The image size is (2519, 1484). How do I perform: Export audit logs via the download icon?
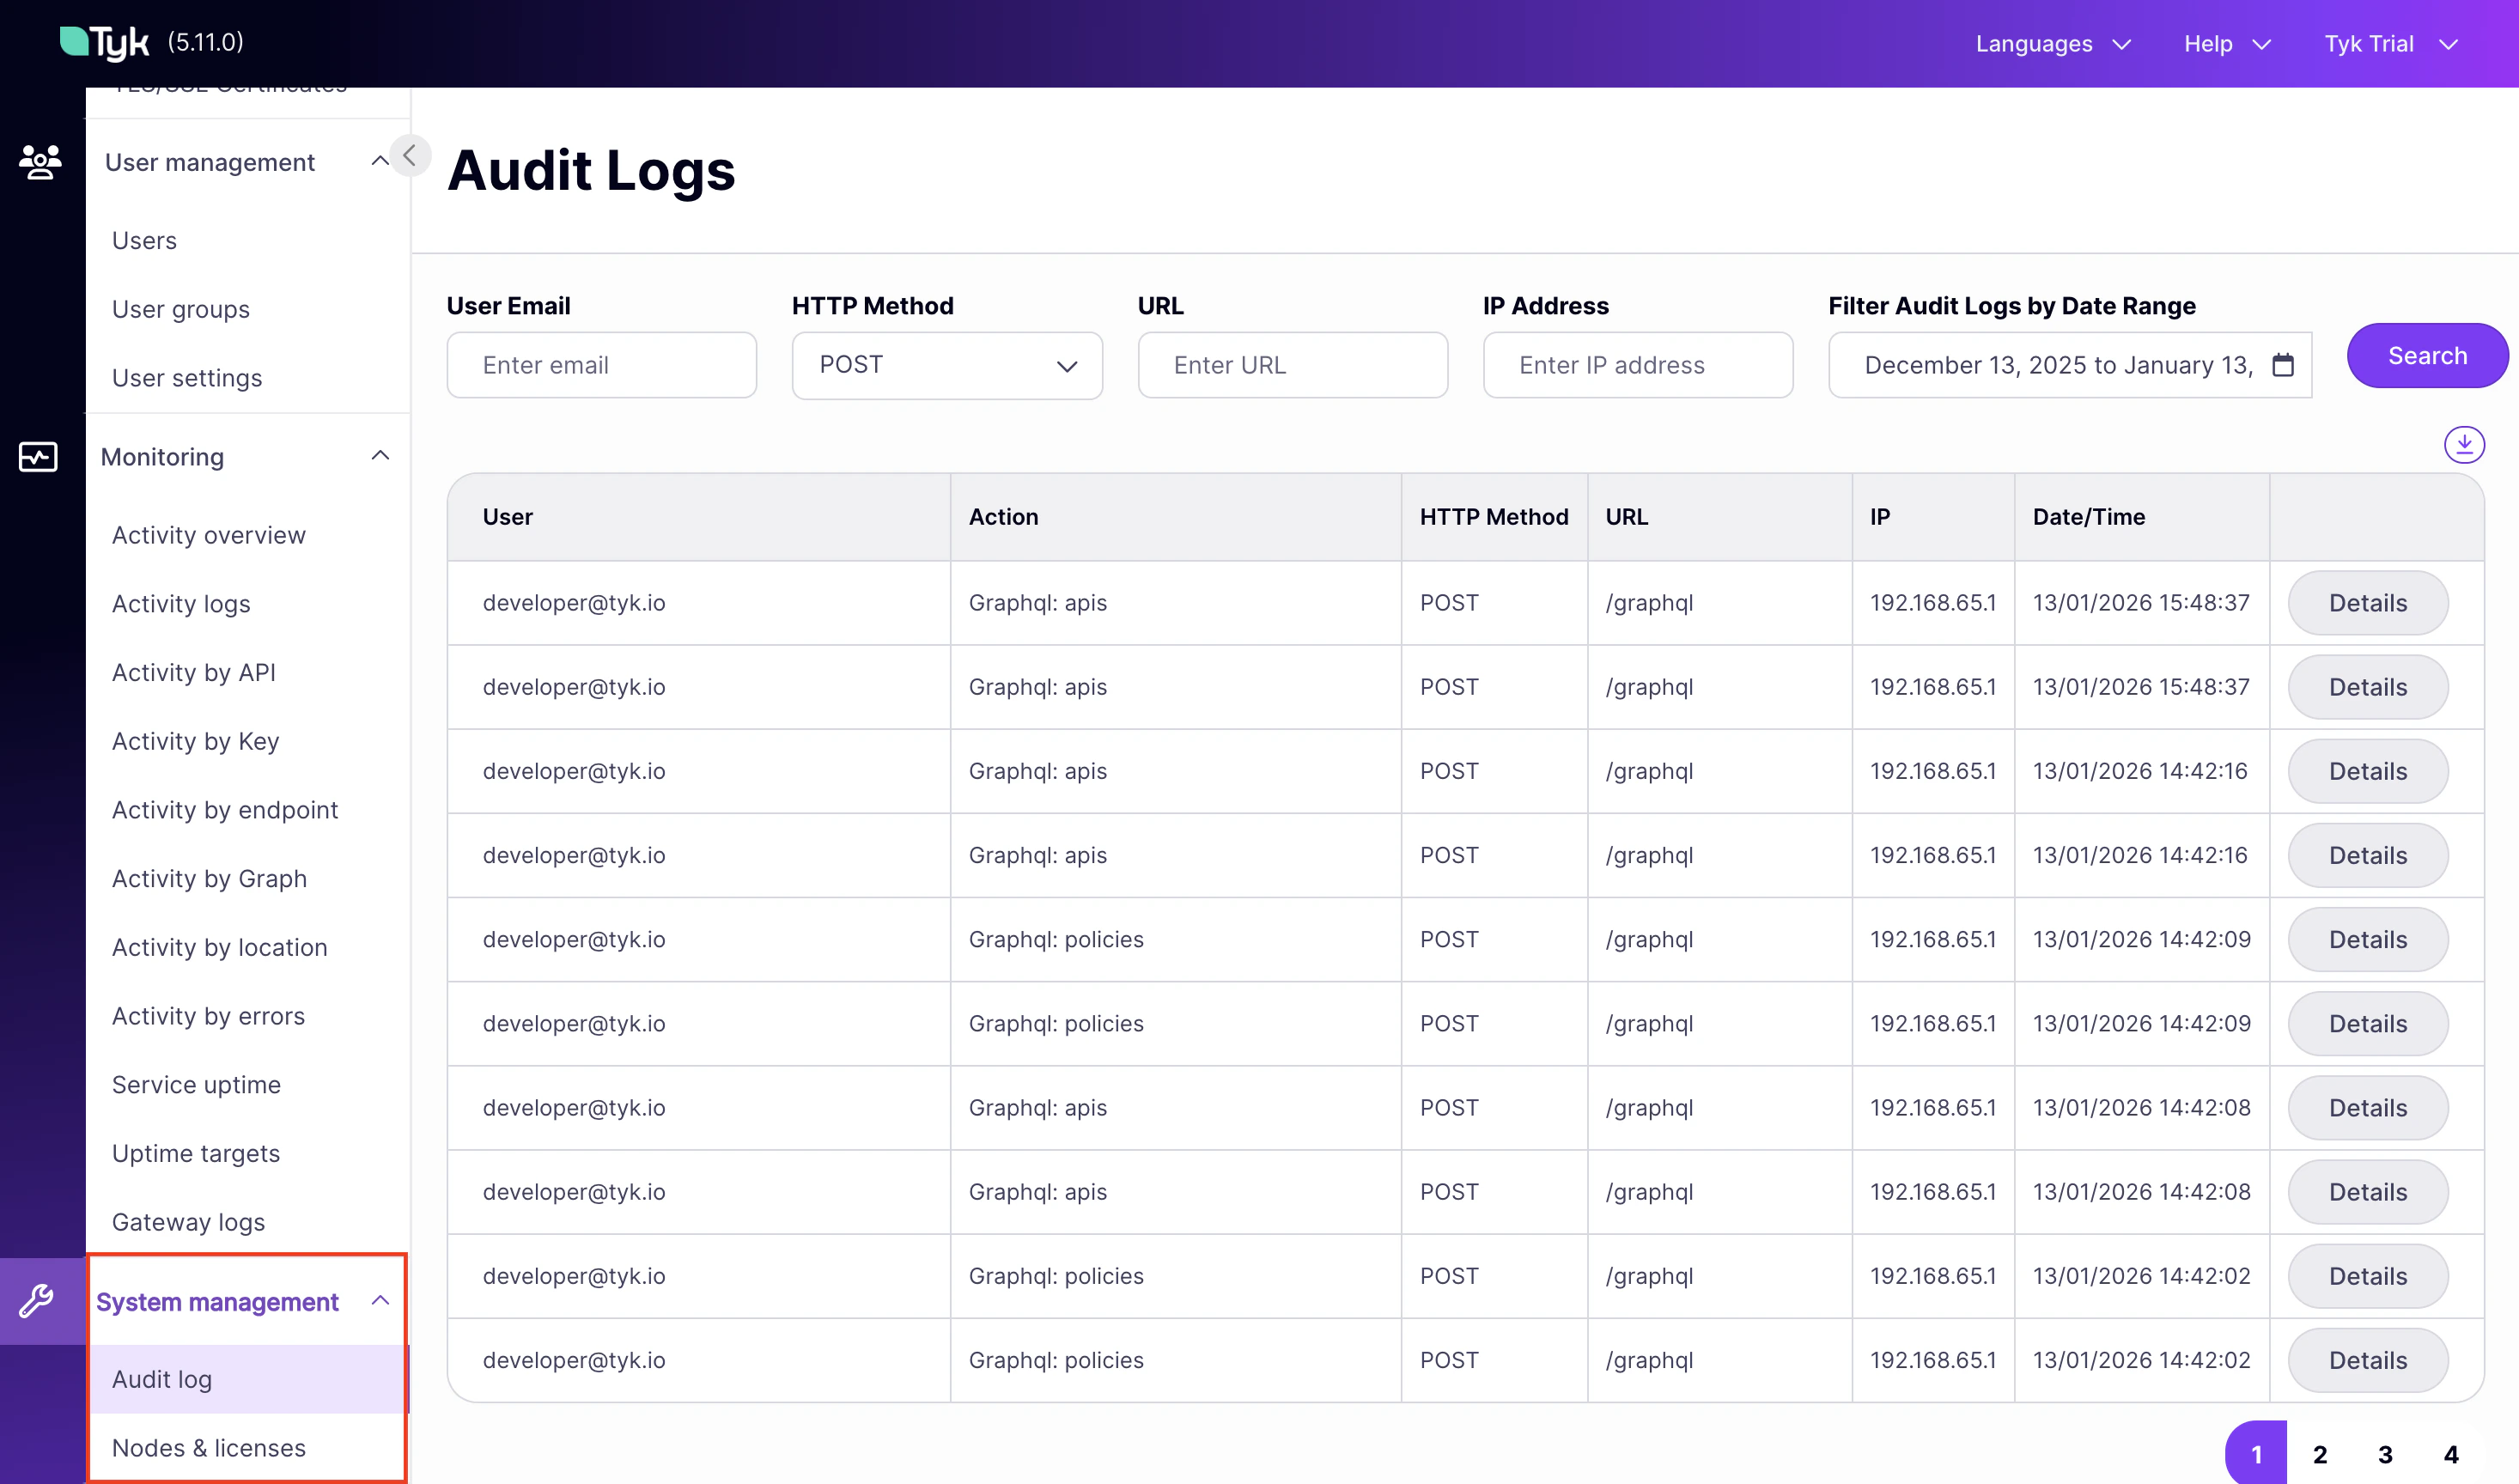point(2464,445)
